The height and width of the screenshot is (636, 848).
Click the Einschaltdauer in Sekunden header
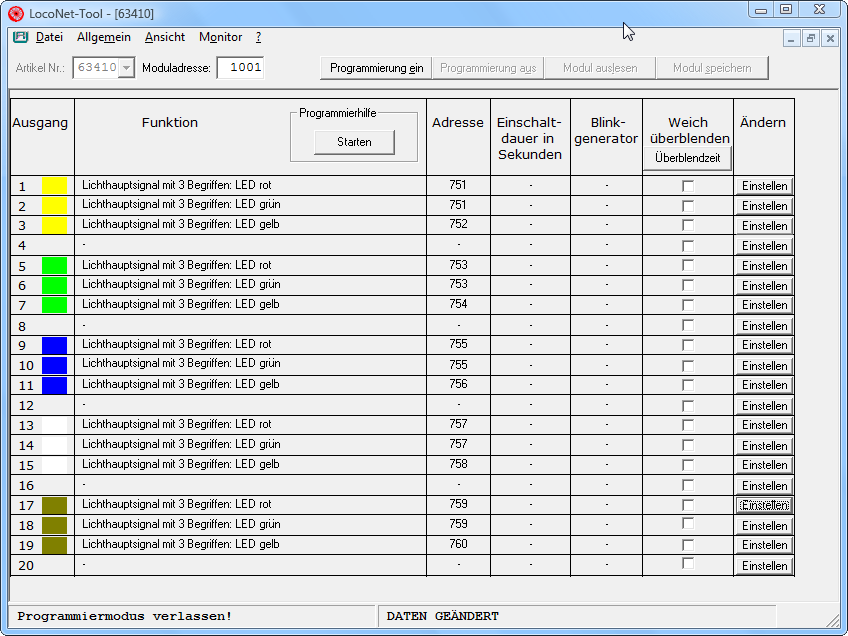click(530, 138)
